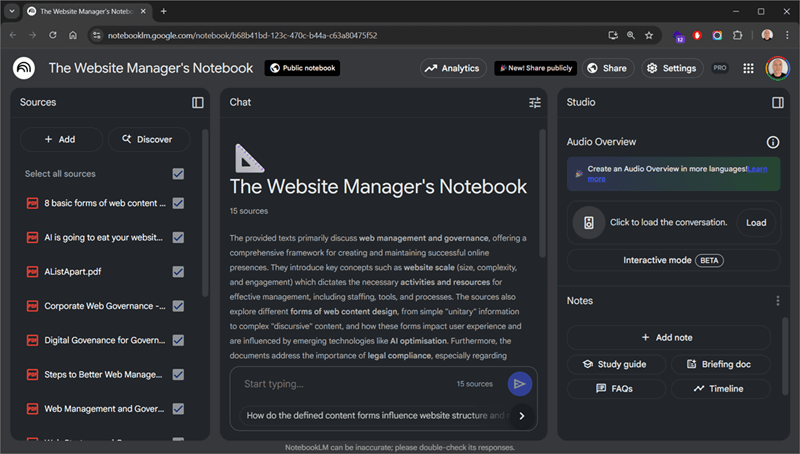Viewport: 800px width, 454px height.
Task: Add a new source
Action: [x=61, y=139]
